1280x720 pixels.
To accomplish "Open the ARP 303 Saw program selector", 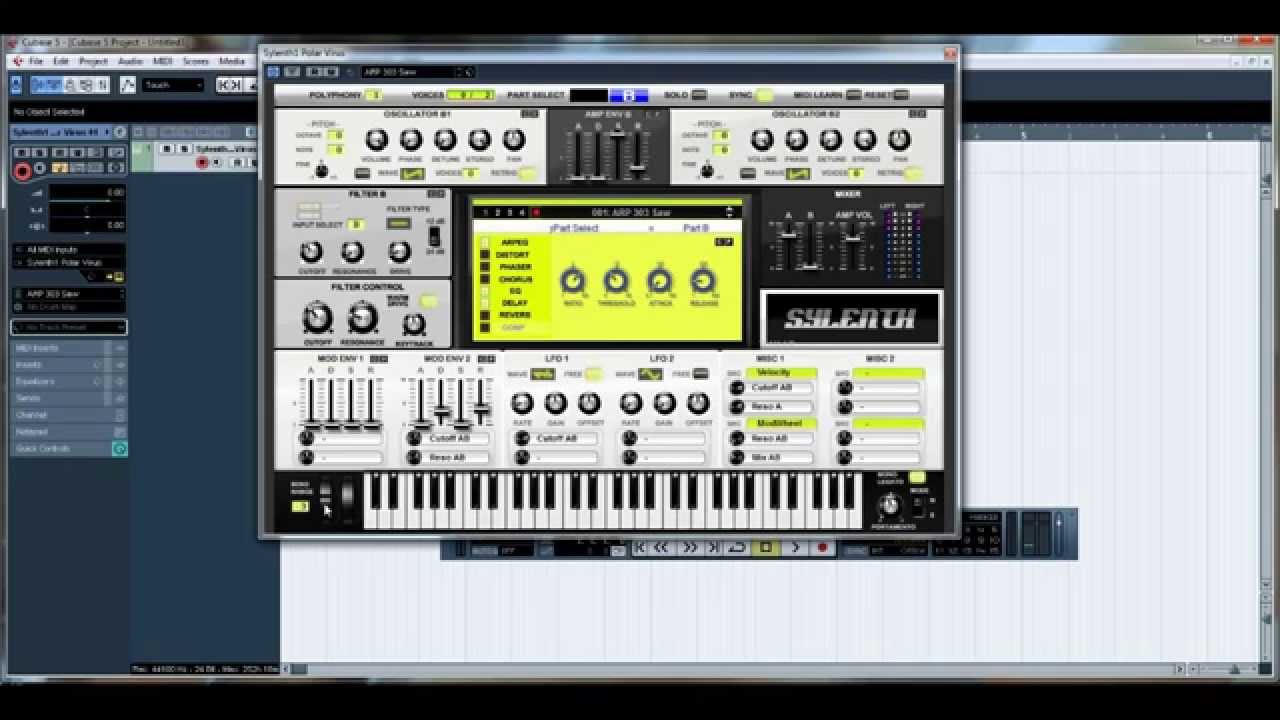I will 69,294.
